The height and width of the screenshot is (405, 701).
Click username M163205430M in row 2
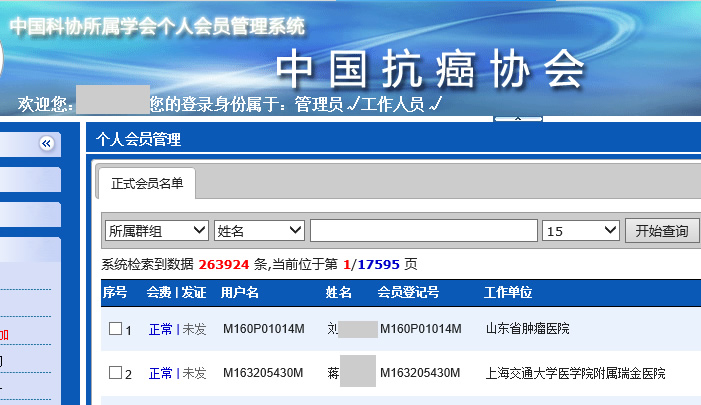[x=263, y=373]
